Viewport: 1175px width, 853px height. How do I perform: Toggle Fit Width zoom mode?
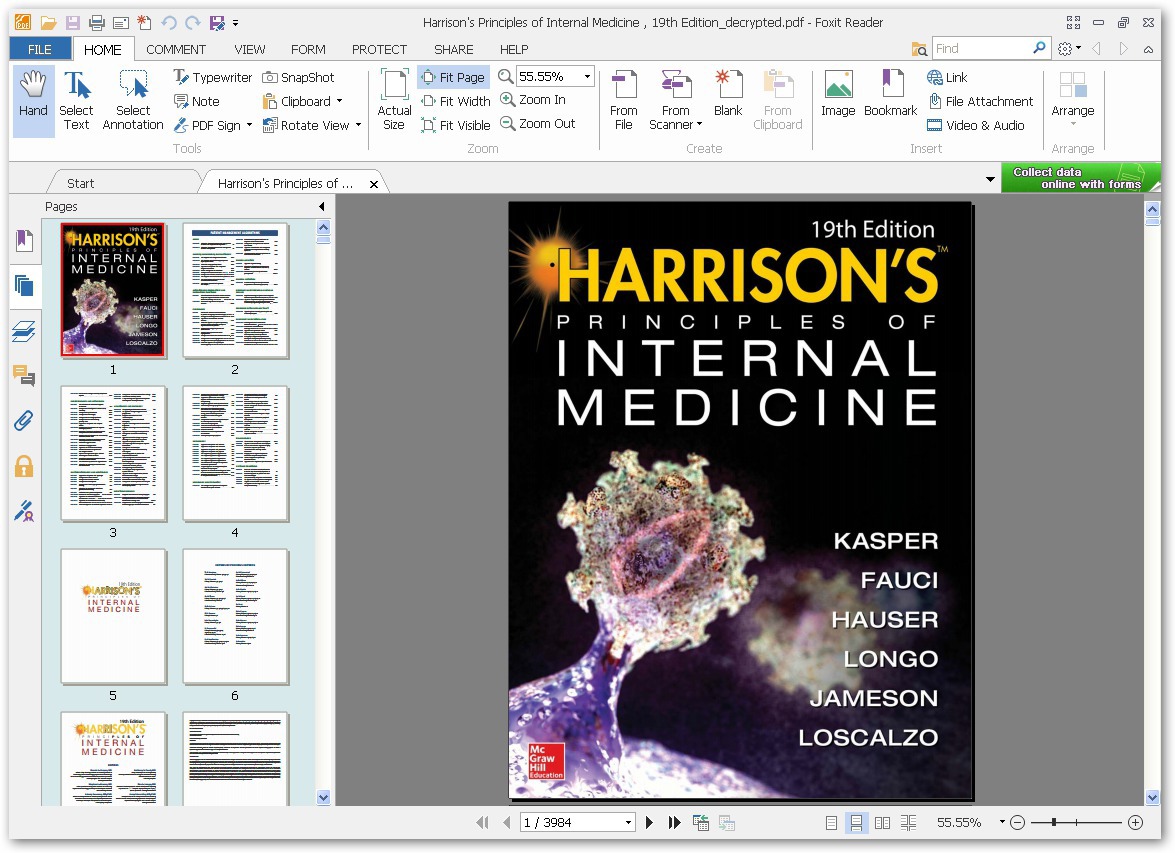455,101
